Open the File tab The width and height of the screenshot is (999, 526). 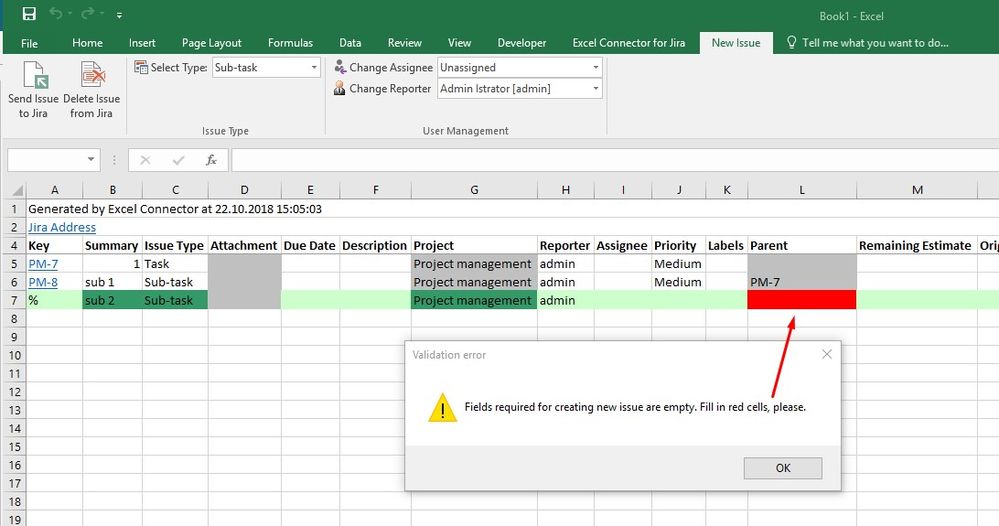coord(29,43)
